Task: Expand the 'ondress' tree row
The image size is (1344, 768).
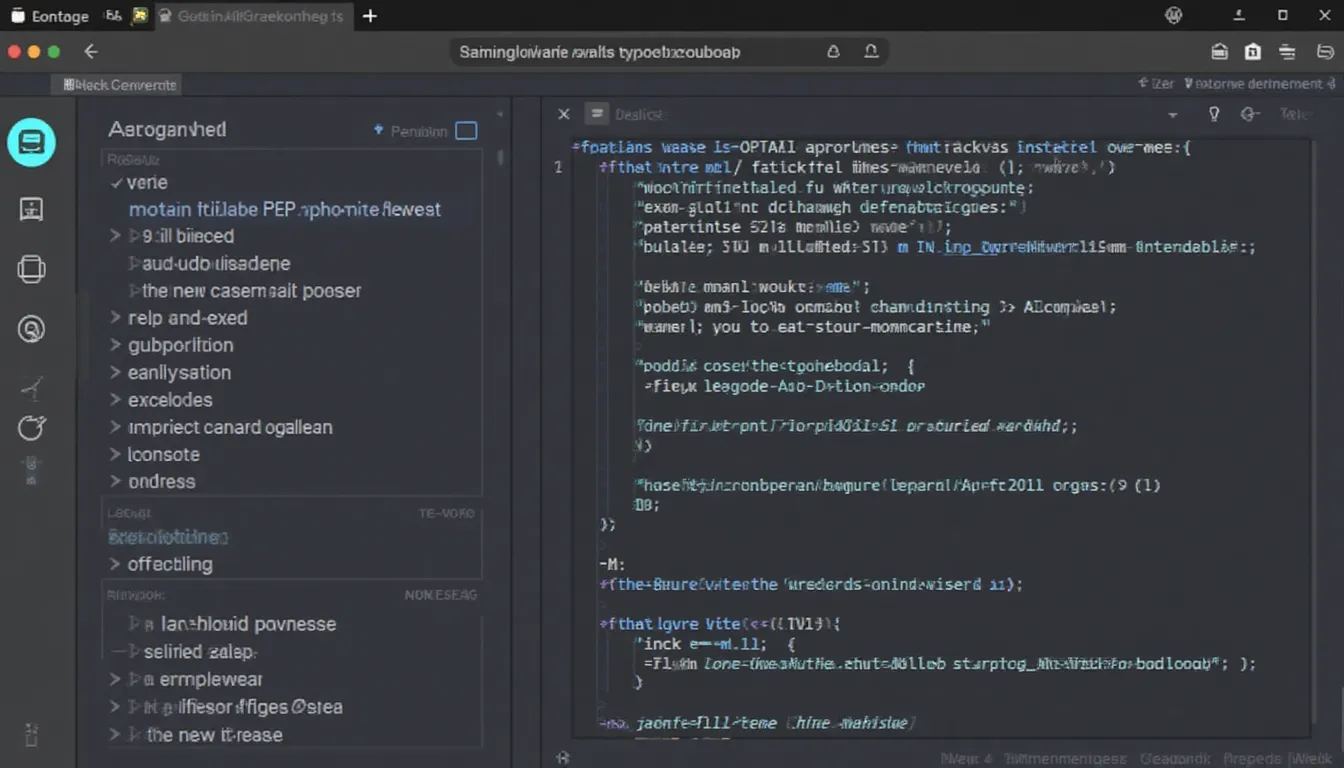Action: pos(115,481)
